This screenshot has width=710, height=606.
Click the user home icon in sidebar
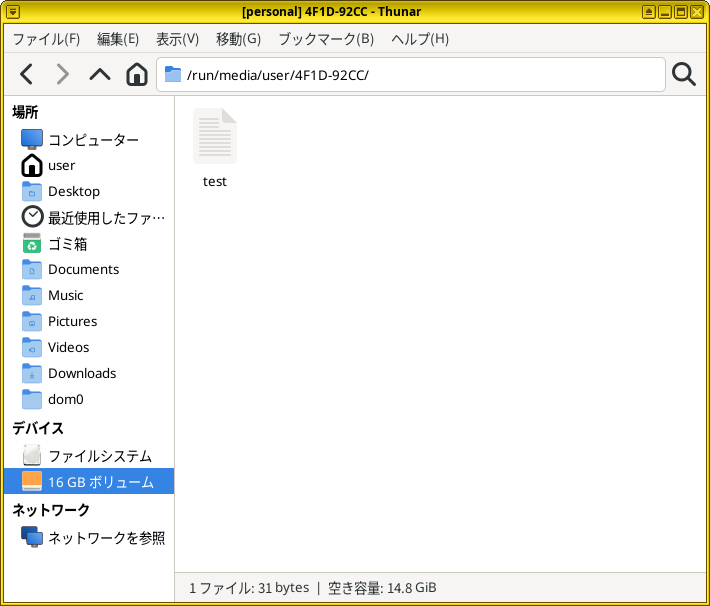(32, 165)
